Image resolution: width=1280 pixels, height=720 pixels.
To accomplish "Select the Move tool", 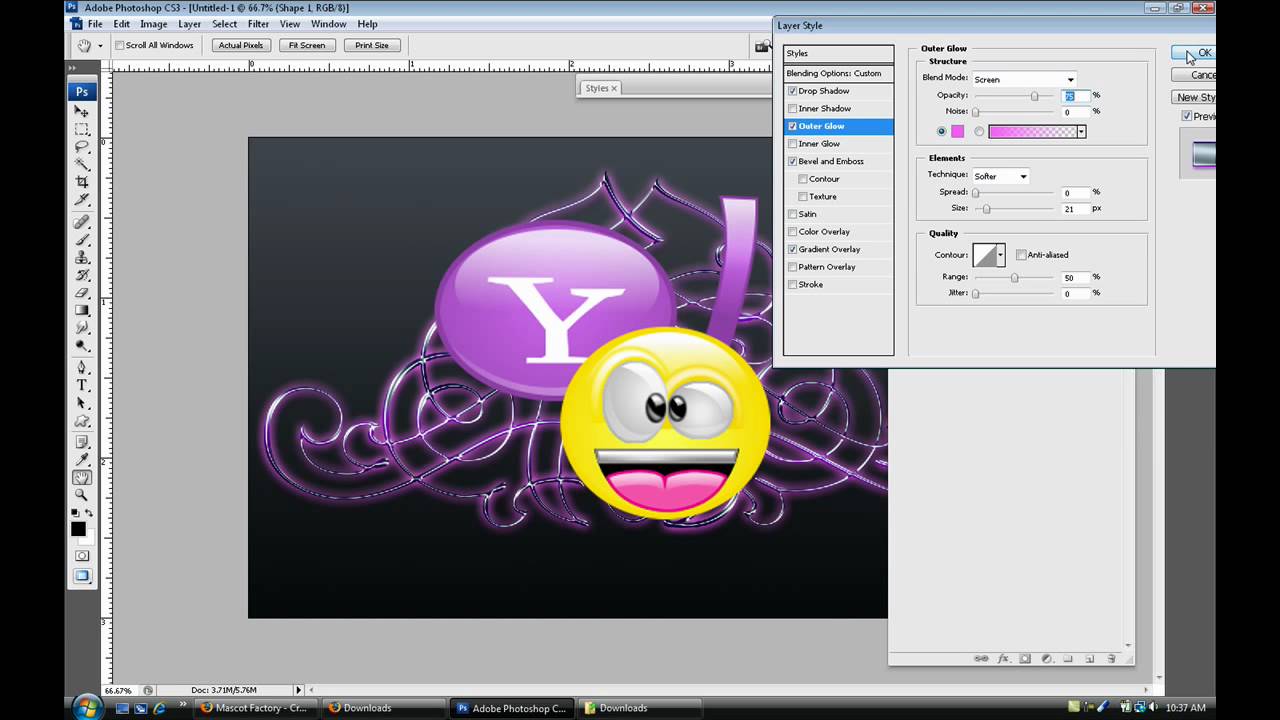I will click(82, 112).
